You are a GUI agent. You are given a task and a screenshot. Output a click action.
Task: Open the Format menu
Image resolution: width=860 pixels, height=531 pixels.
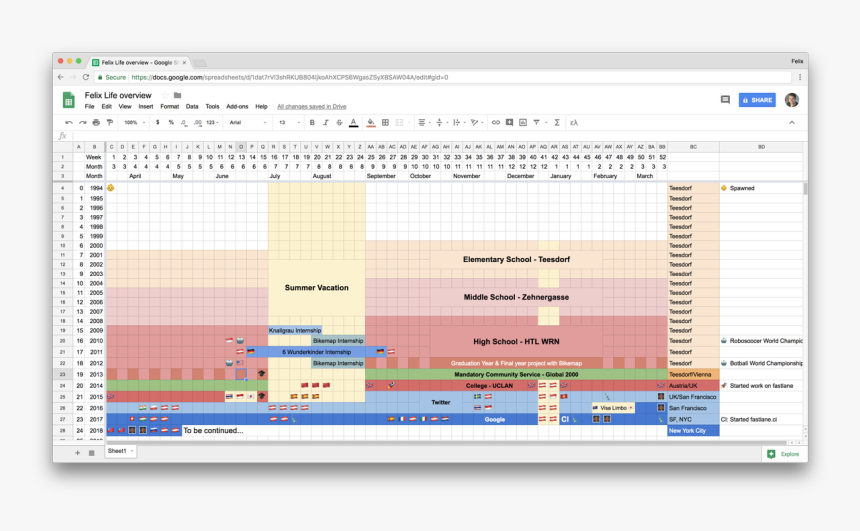(x=169, y=106)
